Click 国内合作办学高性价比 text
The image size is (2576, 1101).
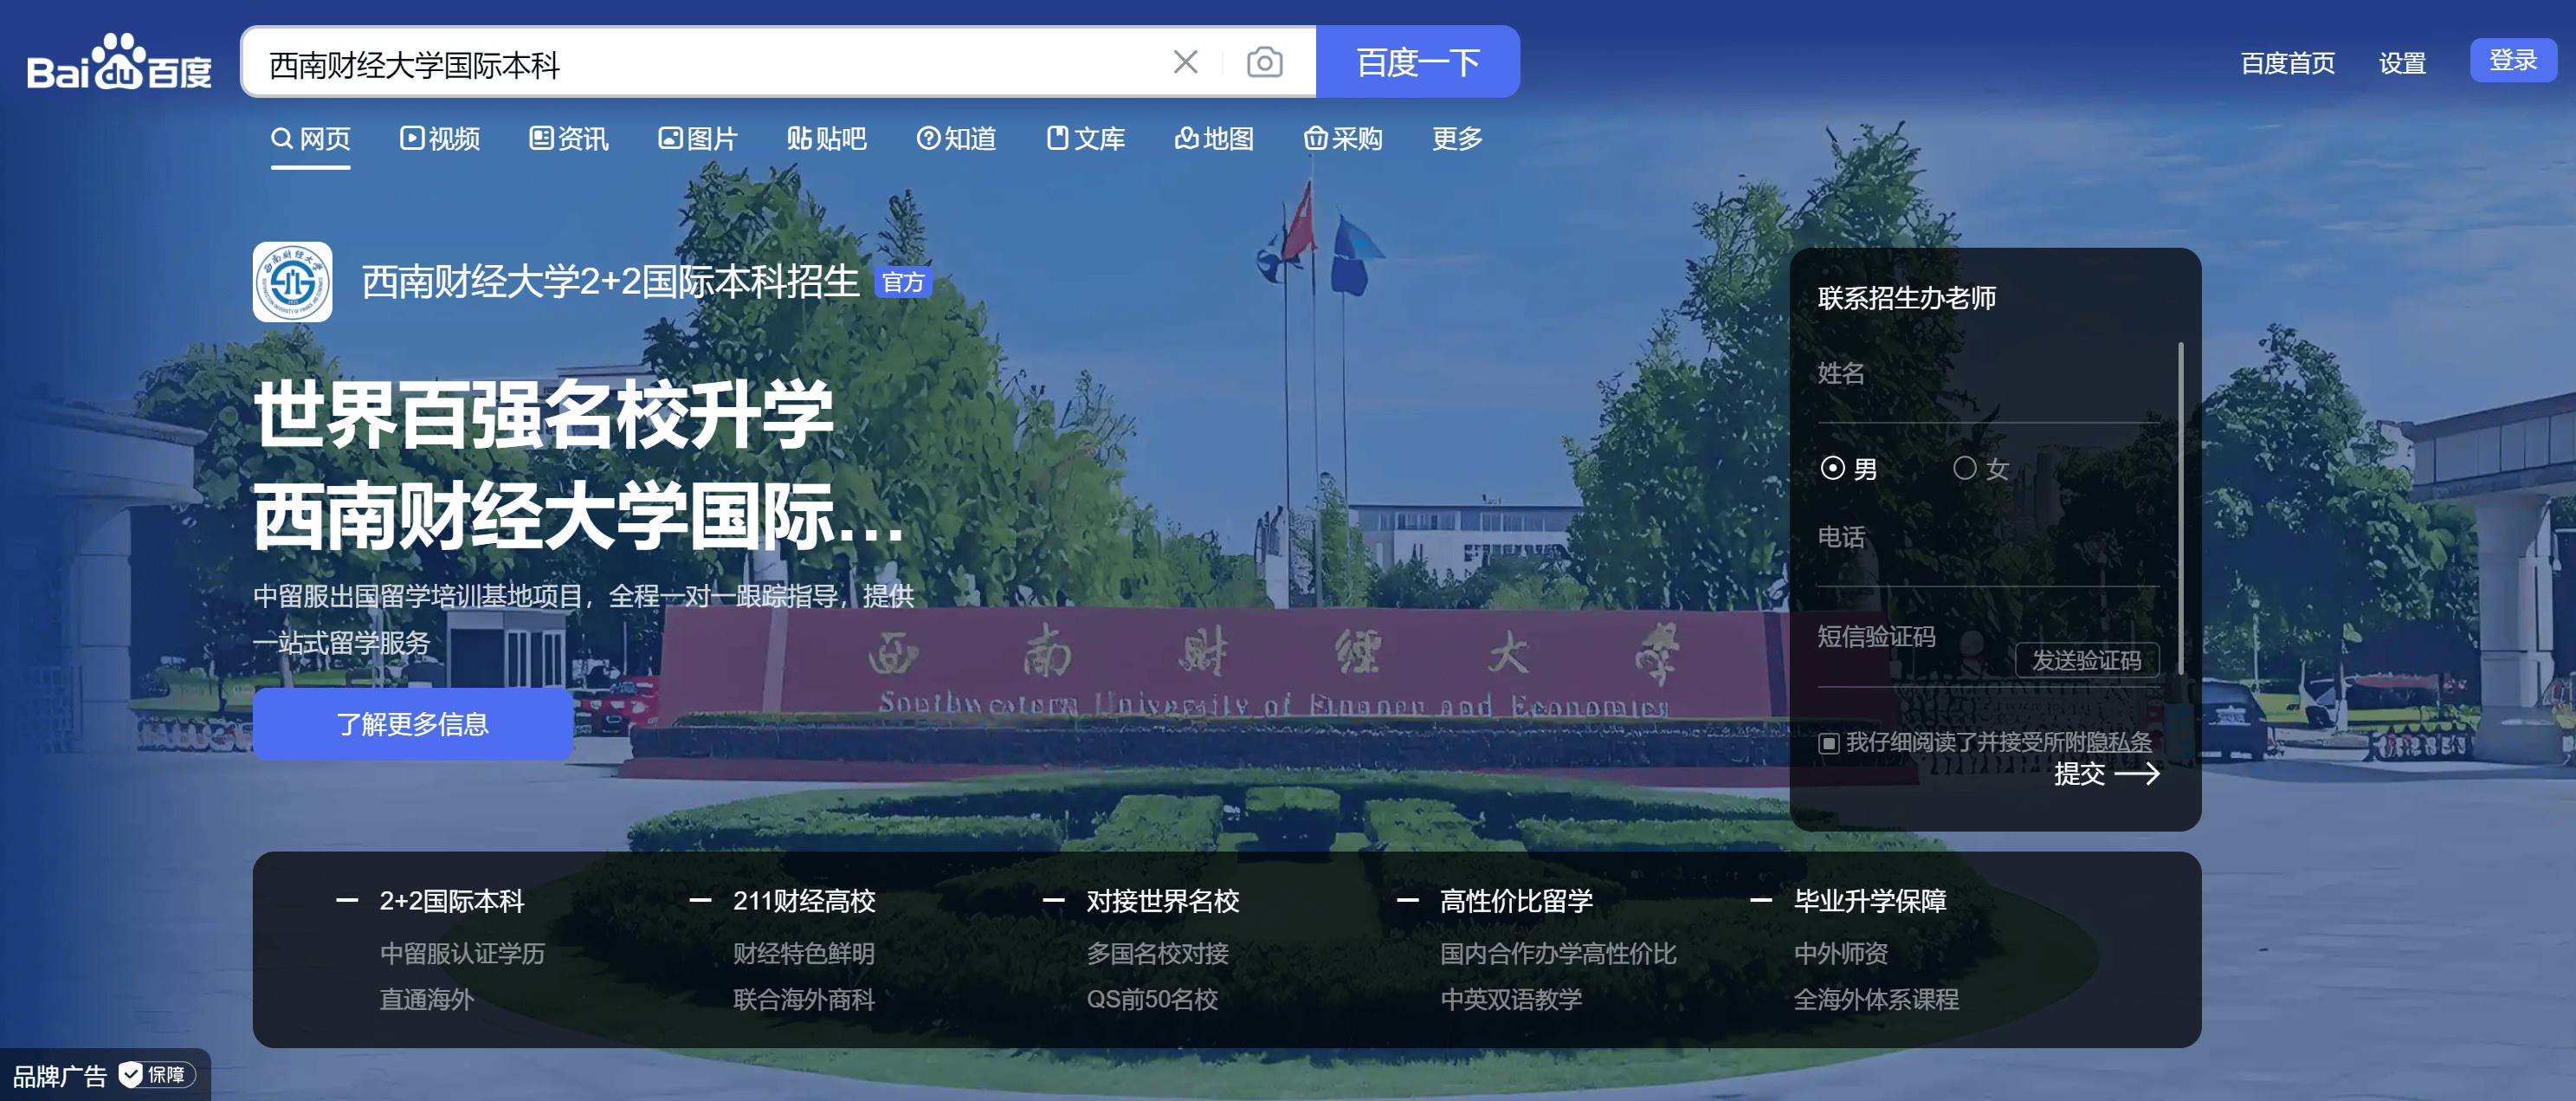click(x=1558, y=954)
